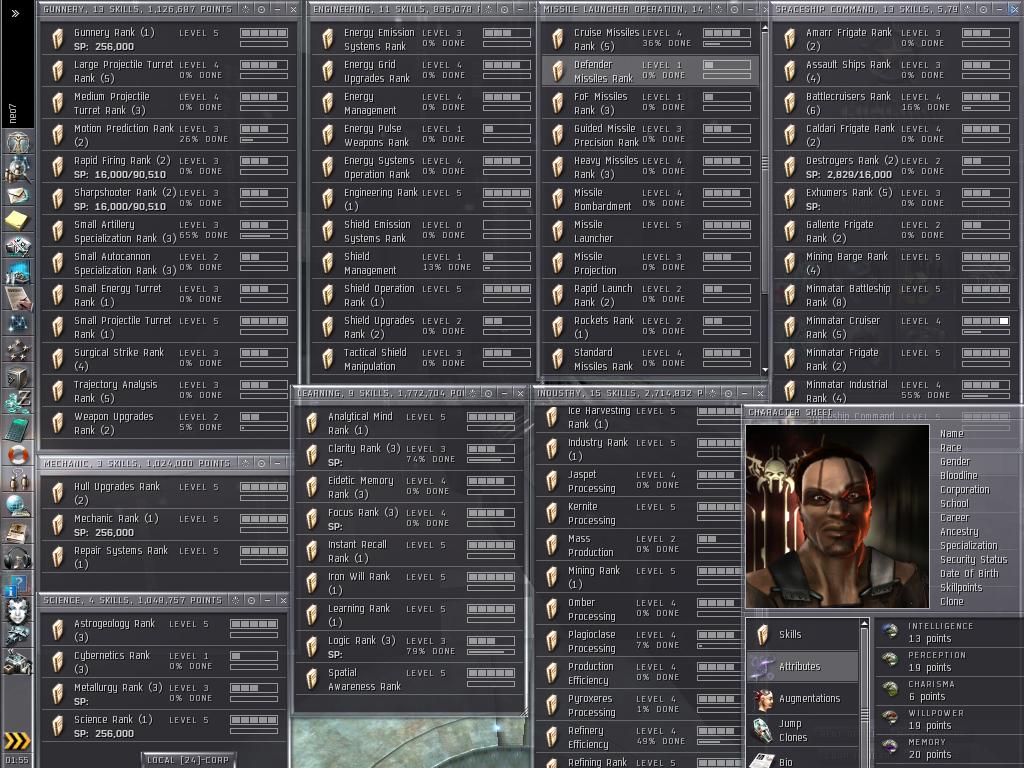
Task: Click the Minmatar Cruiser Rank level bar
Action: [985, 321]
